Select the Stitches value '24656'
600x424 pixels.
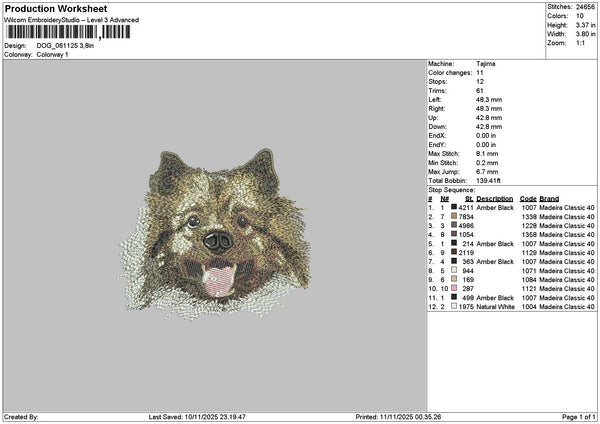pos(585,7)
